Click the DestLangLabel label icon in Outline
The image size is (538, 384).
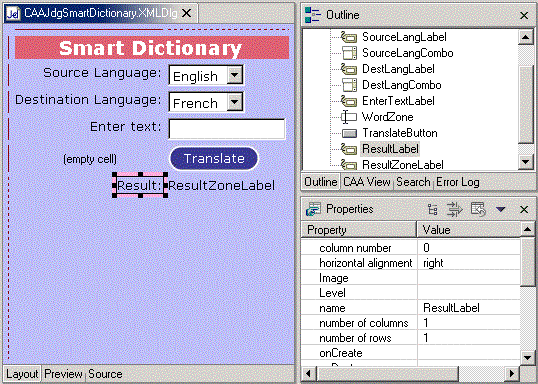(349, 69)
